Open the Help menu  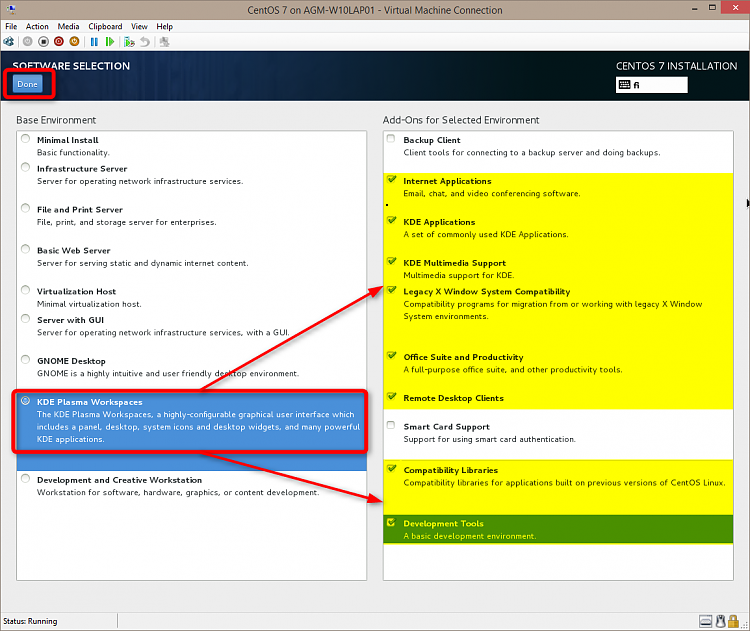tap(165, 26)
